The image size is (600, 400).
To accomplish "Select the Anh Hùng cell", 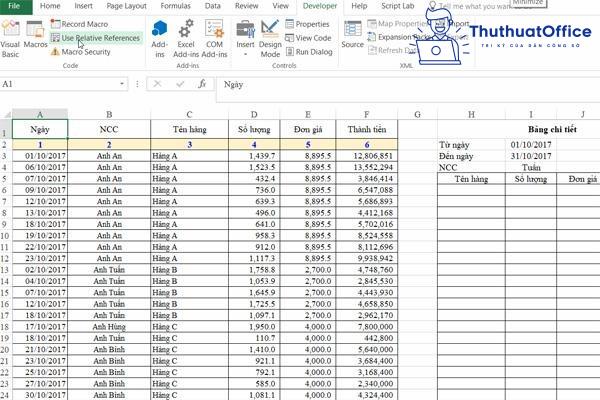I will click(x=109, y=327).
